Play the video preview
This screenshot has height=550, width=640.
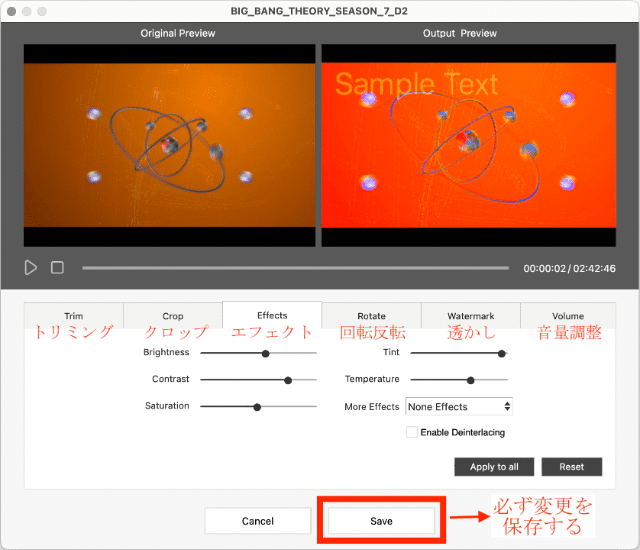(31, 268)
